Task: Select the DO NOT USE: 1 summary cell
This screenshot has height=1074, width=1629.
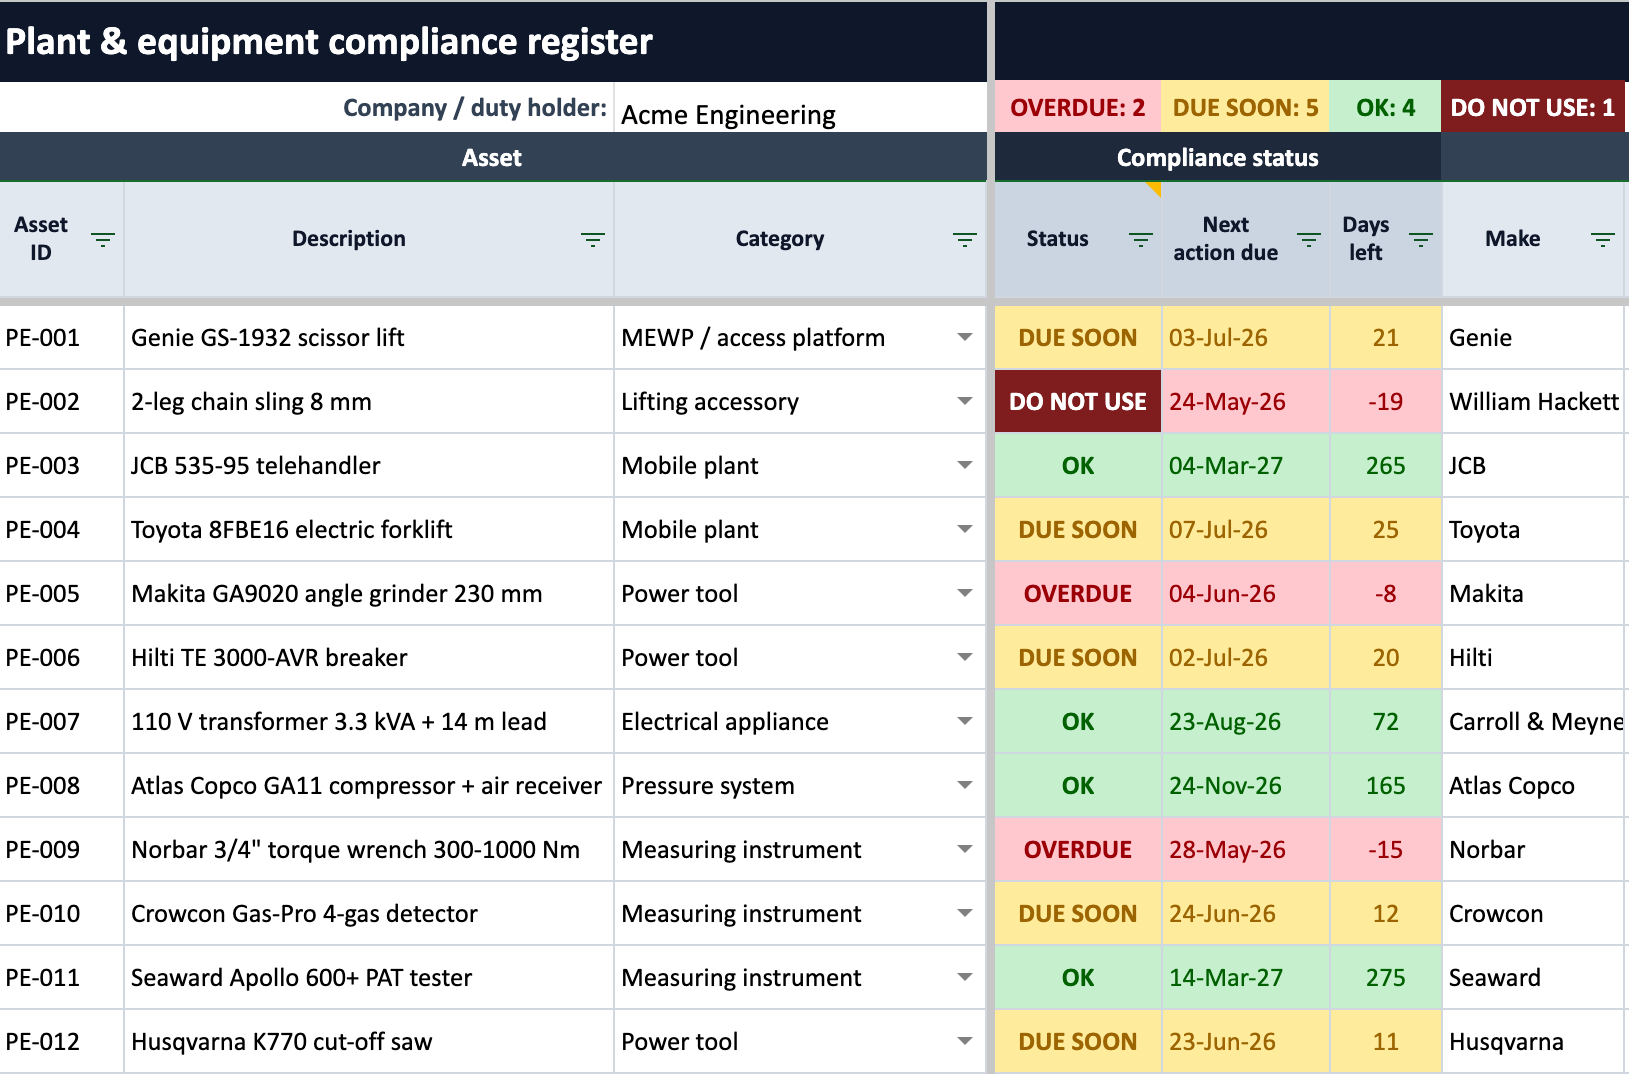Action: coord(1533,107)
